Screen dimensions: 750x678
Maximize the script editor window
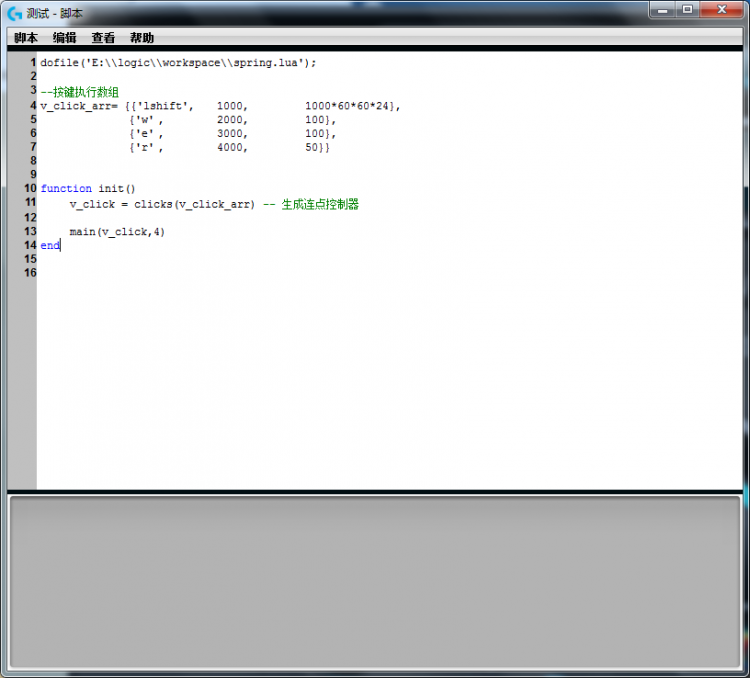click(688, 9)
